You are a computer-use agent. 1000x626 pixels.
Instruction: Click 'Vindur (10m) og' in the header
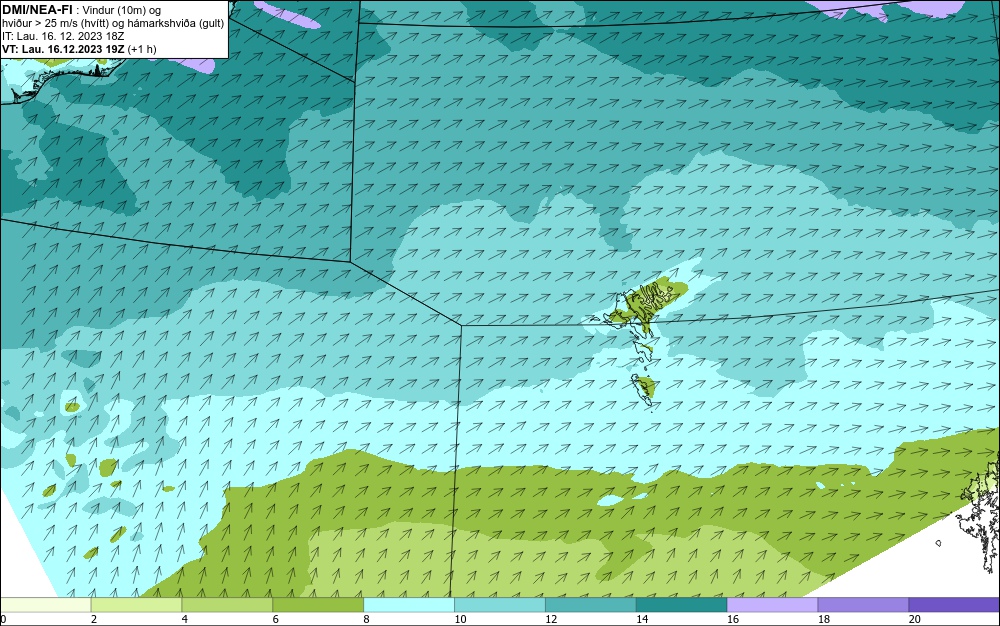(122, 10)
